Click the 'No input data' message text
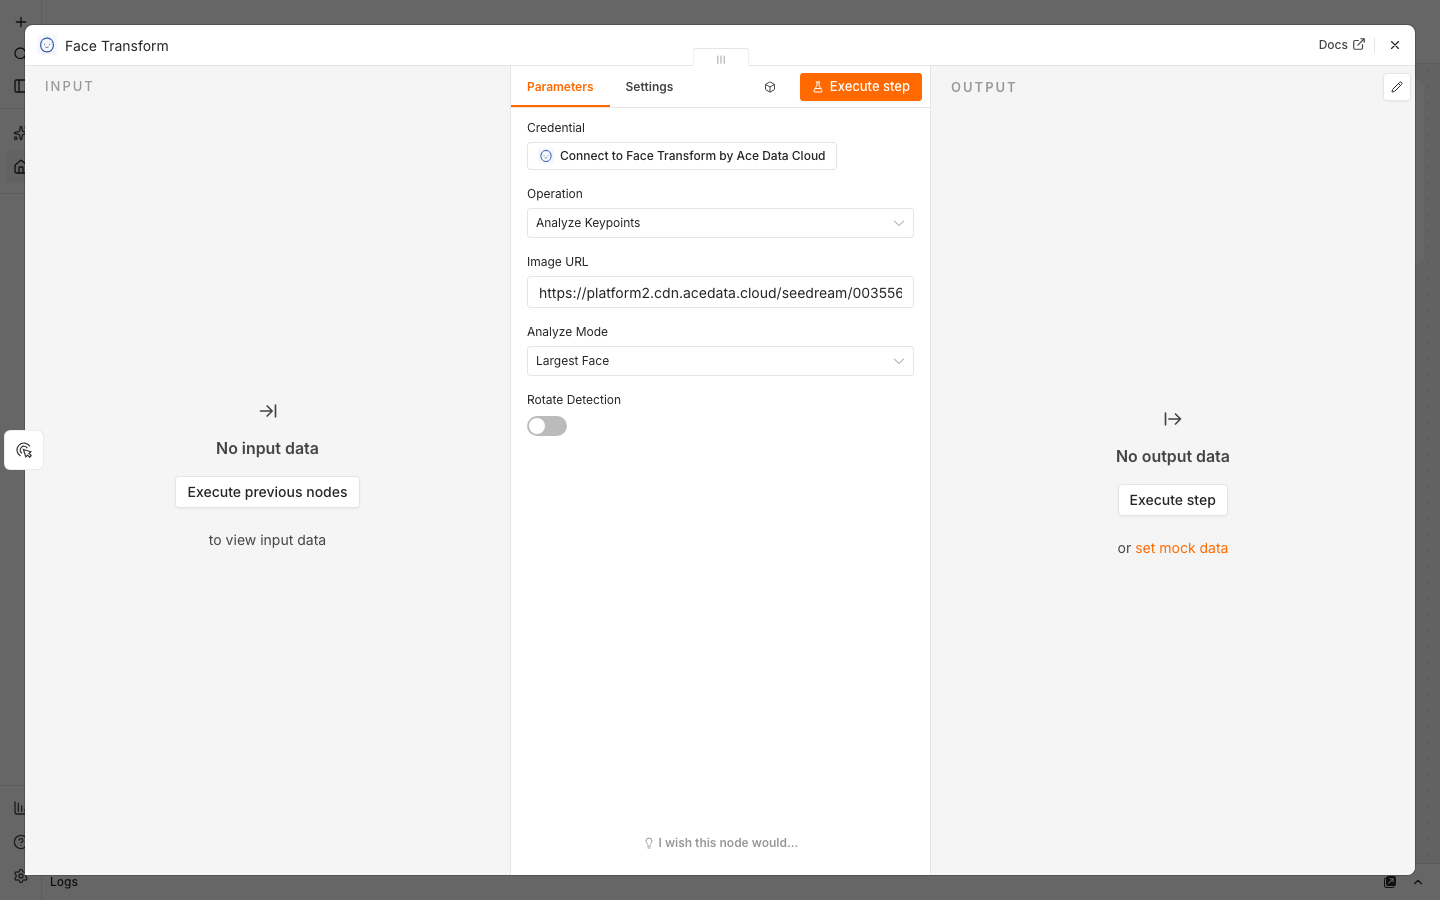 click(267, 448)
